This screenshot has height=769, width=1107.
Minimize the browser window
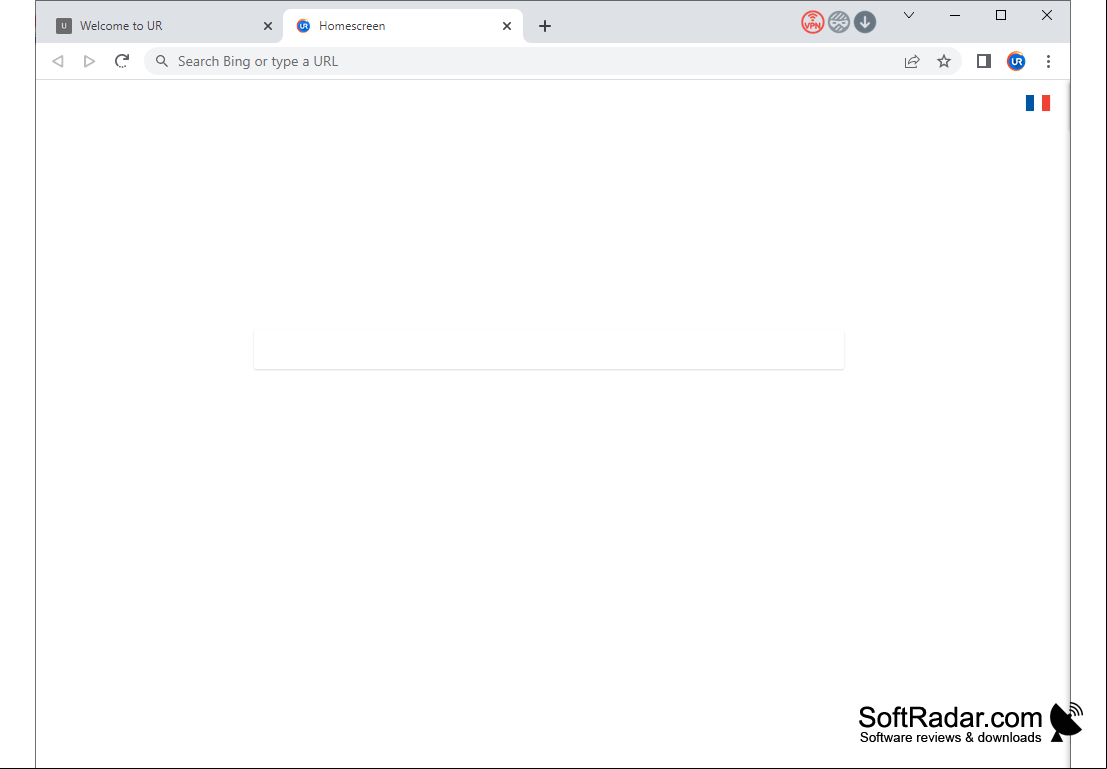[x=955, y=16]
